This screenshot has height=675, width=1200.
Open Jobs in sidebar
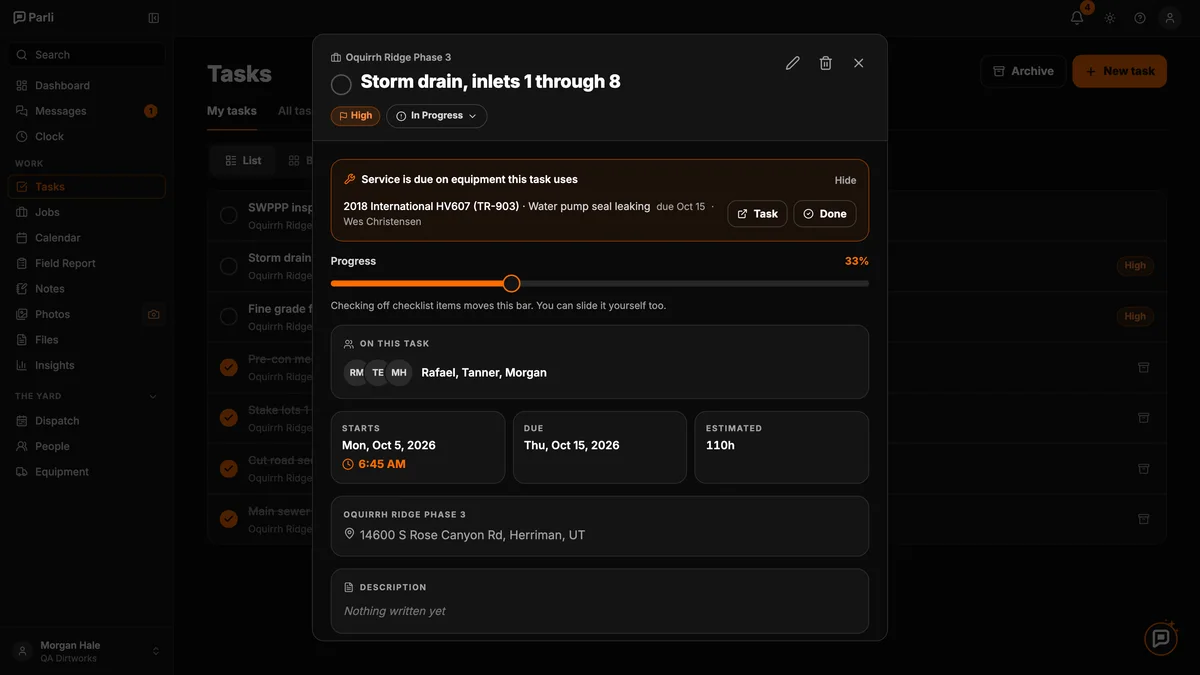87,212
